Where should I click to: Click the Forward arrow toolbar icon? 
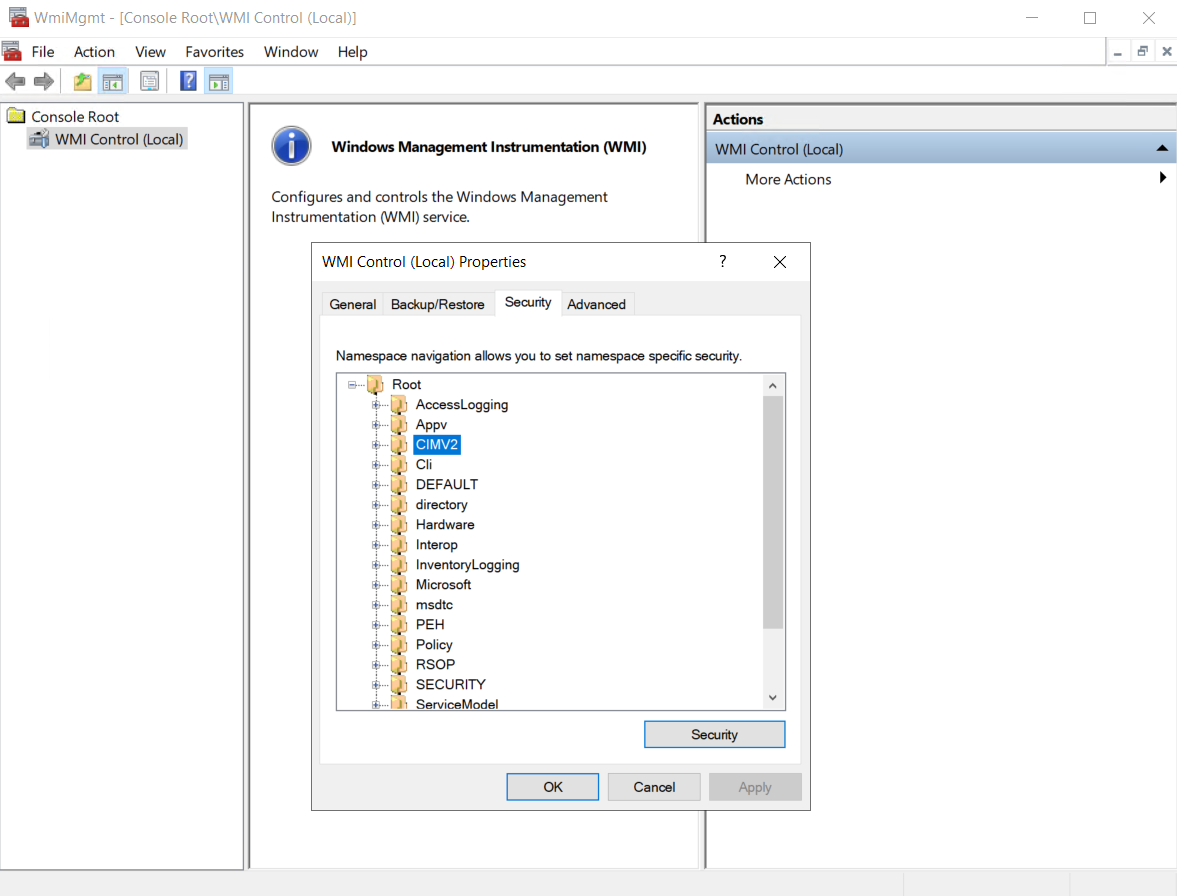point(44,81)
